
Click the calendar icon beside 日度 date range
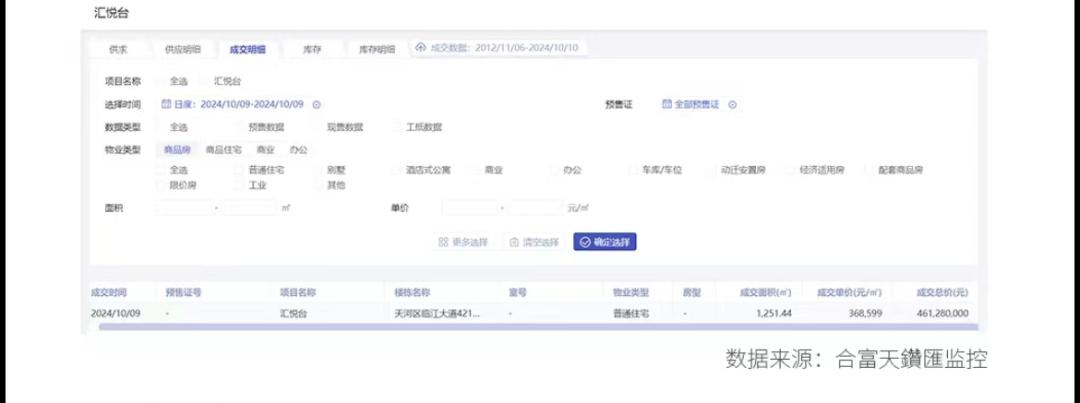(166, 104)
